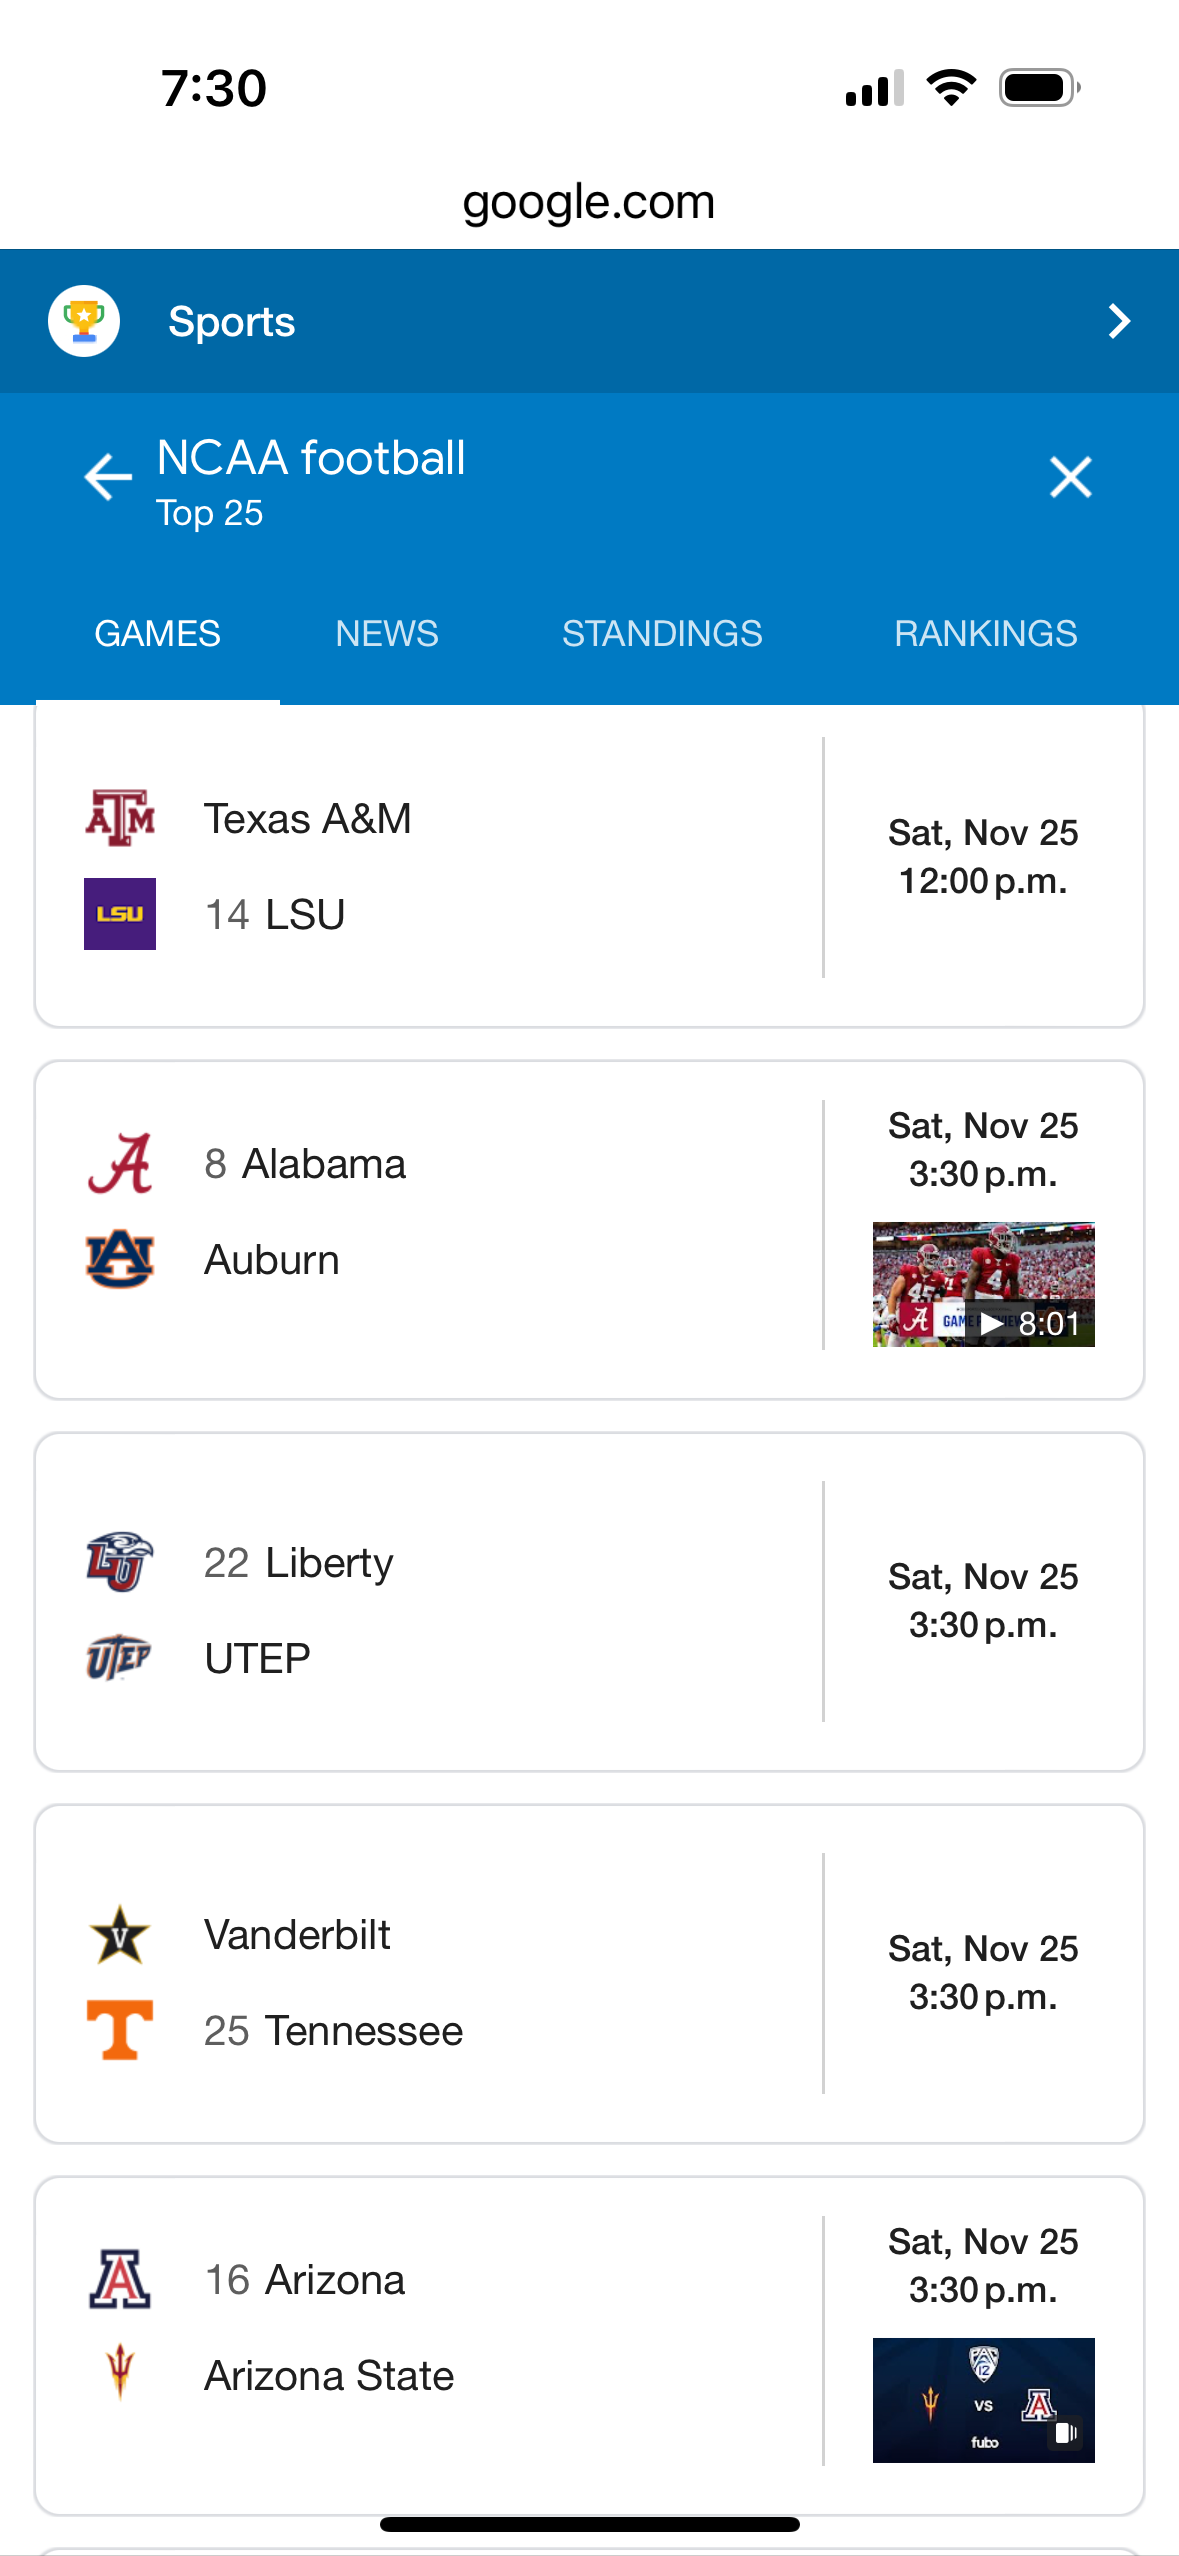Click the Alabama crimson A logo

(x=120, y=1164)
